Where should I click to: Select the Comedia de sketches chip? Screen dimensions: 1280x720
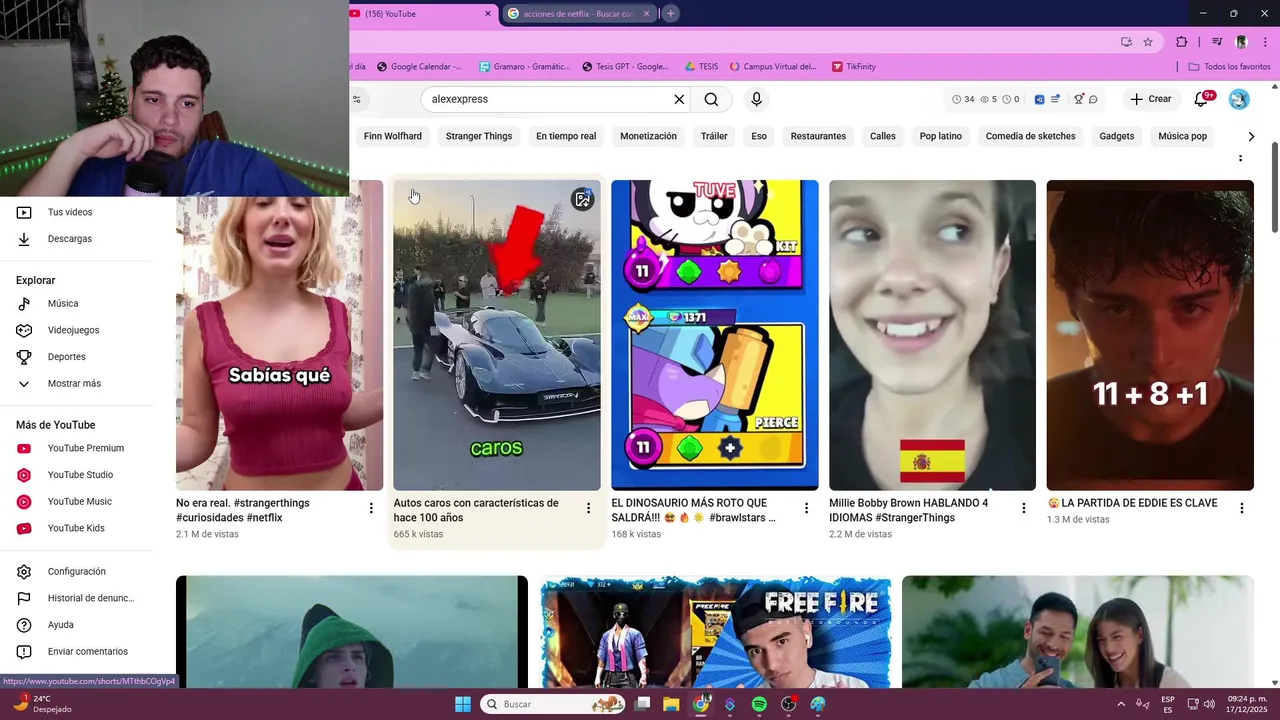[x=1031, y=136]
